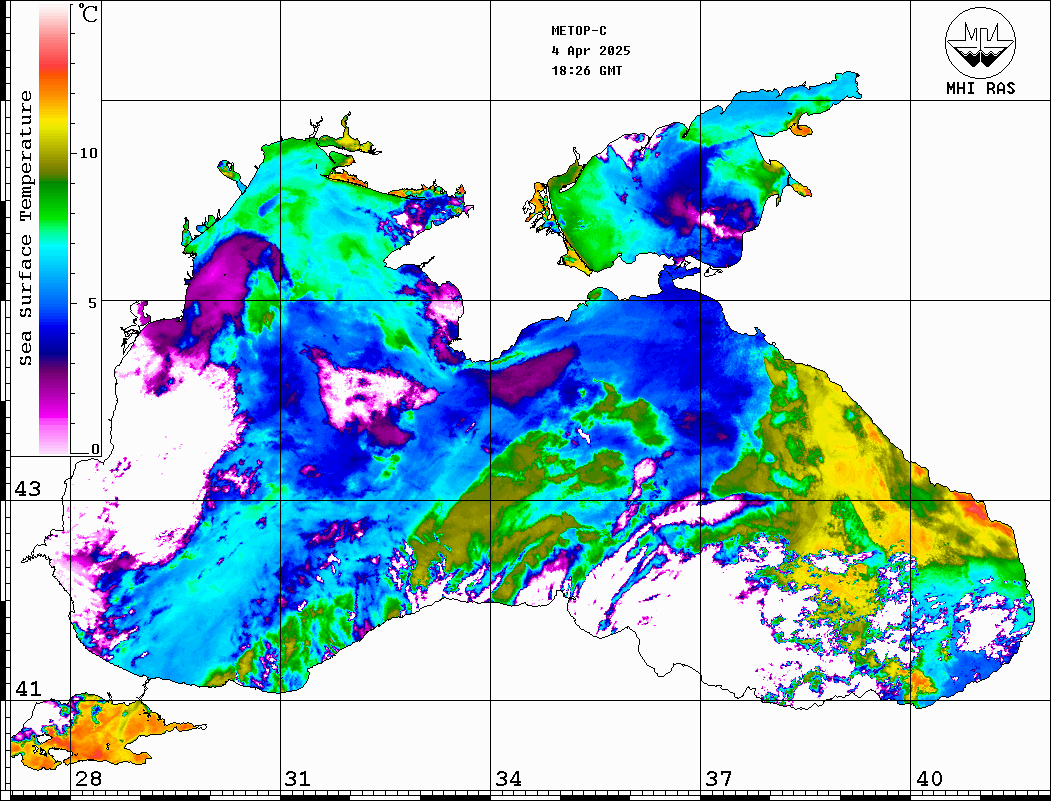This screenshot has width=1051, height=801.
Task: Click the "MHI RAS" text under logo
Action: click(x=980, y=88)
